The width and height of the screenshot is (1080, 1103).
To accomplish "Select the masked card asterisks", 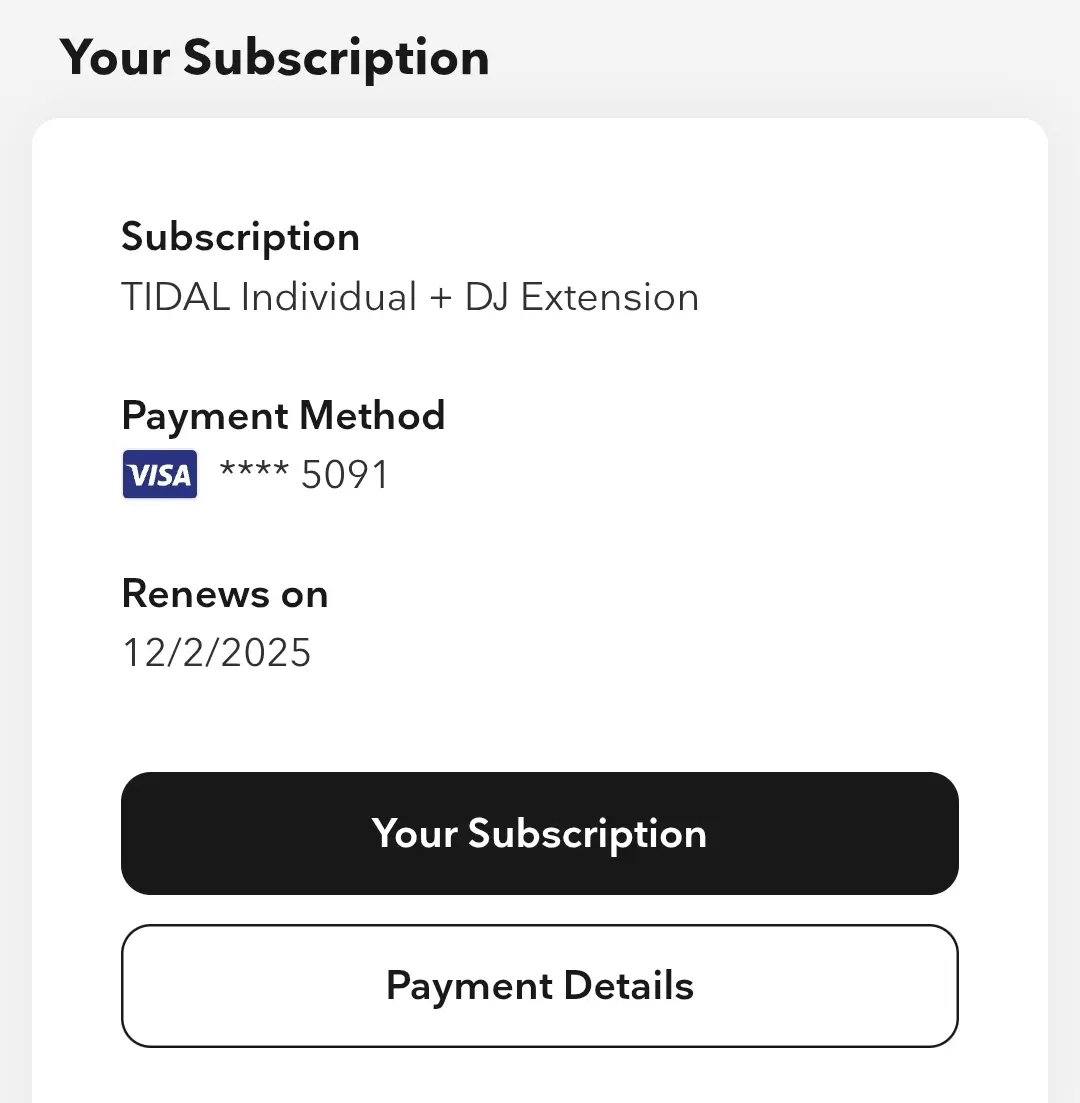I will coord(254,468).
